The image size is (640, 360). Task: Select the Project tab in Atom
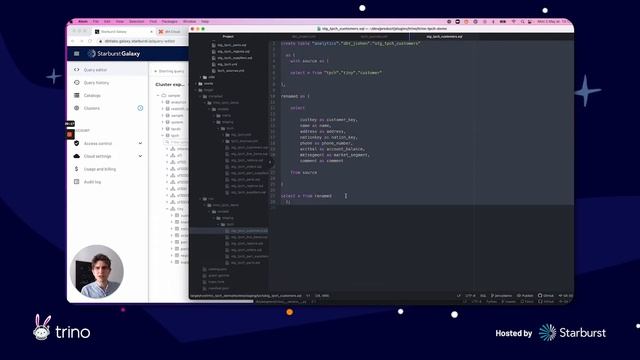click(228, 36)
